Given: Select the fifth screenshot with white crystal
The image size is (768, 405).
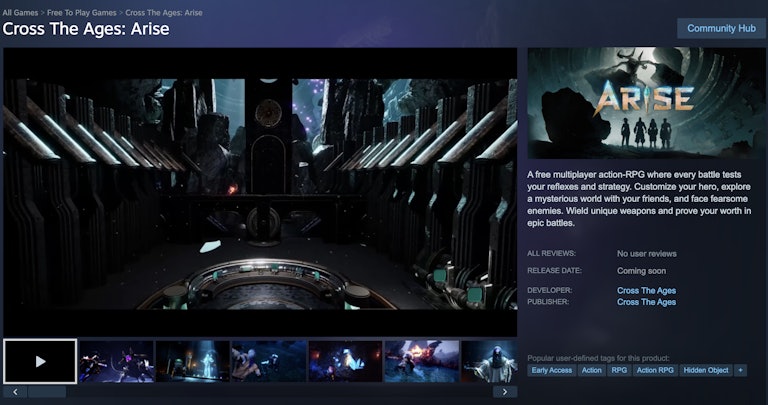Looking at the screenshot, I should 345,361.
